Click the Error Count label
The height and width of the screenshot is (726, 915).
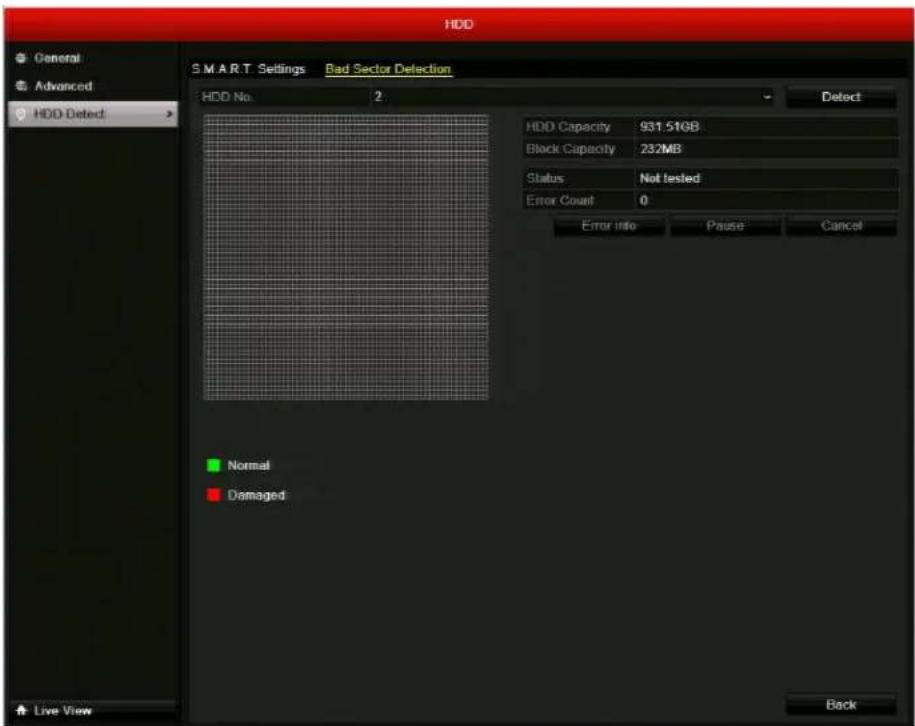pos(560,200)
